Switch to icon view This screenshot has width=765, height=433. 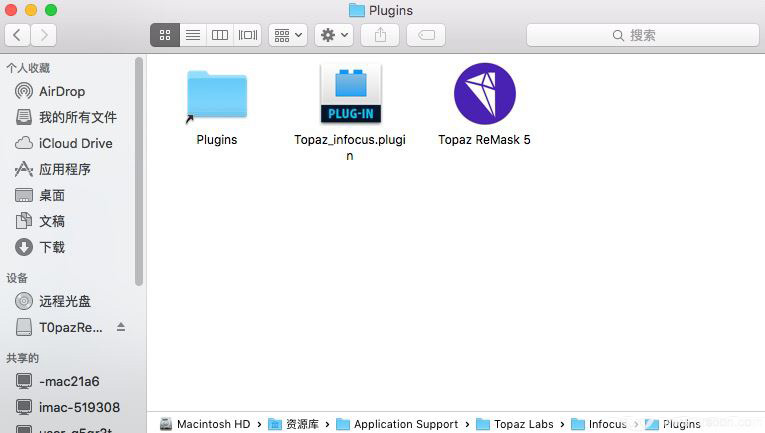pos(165,35)
